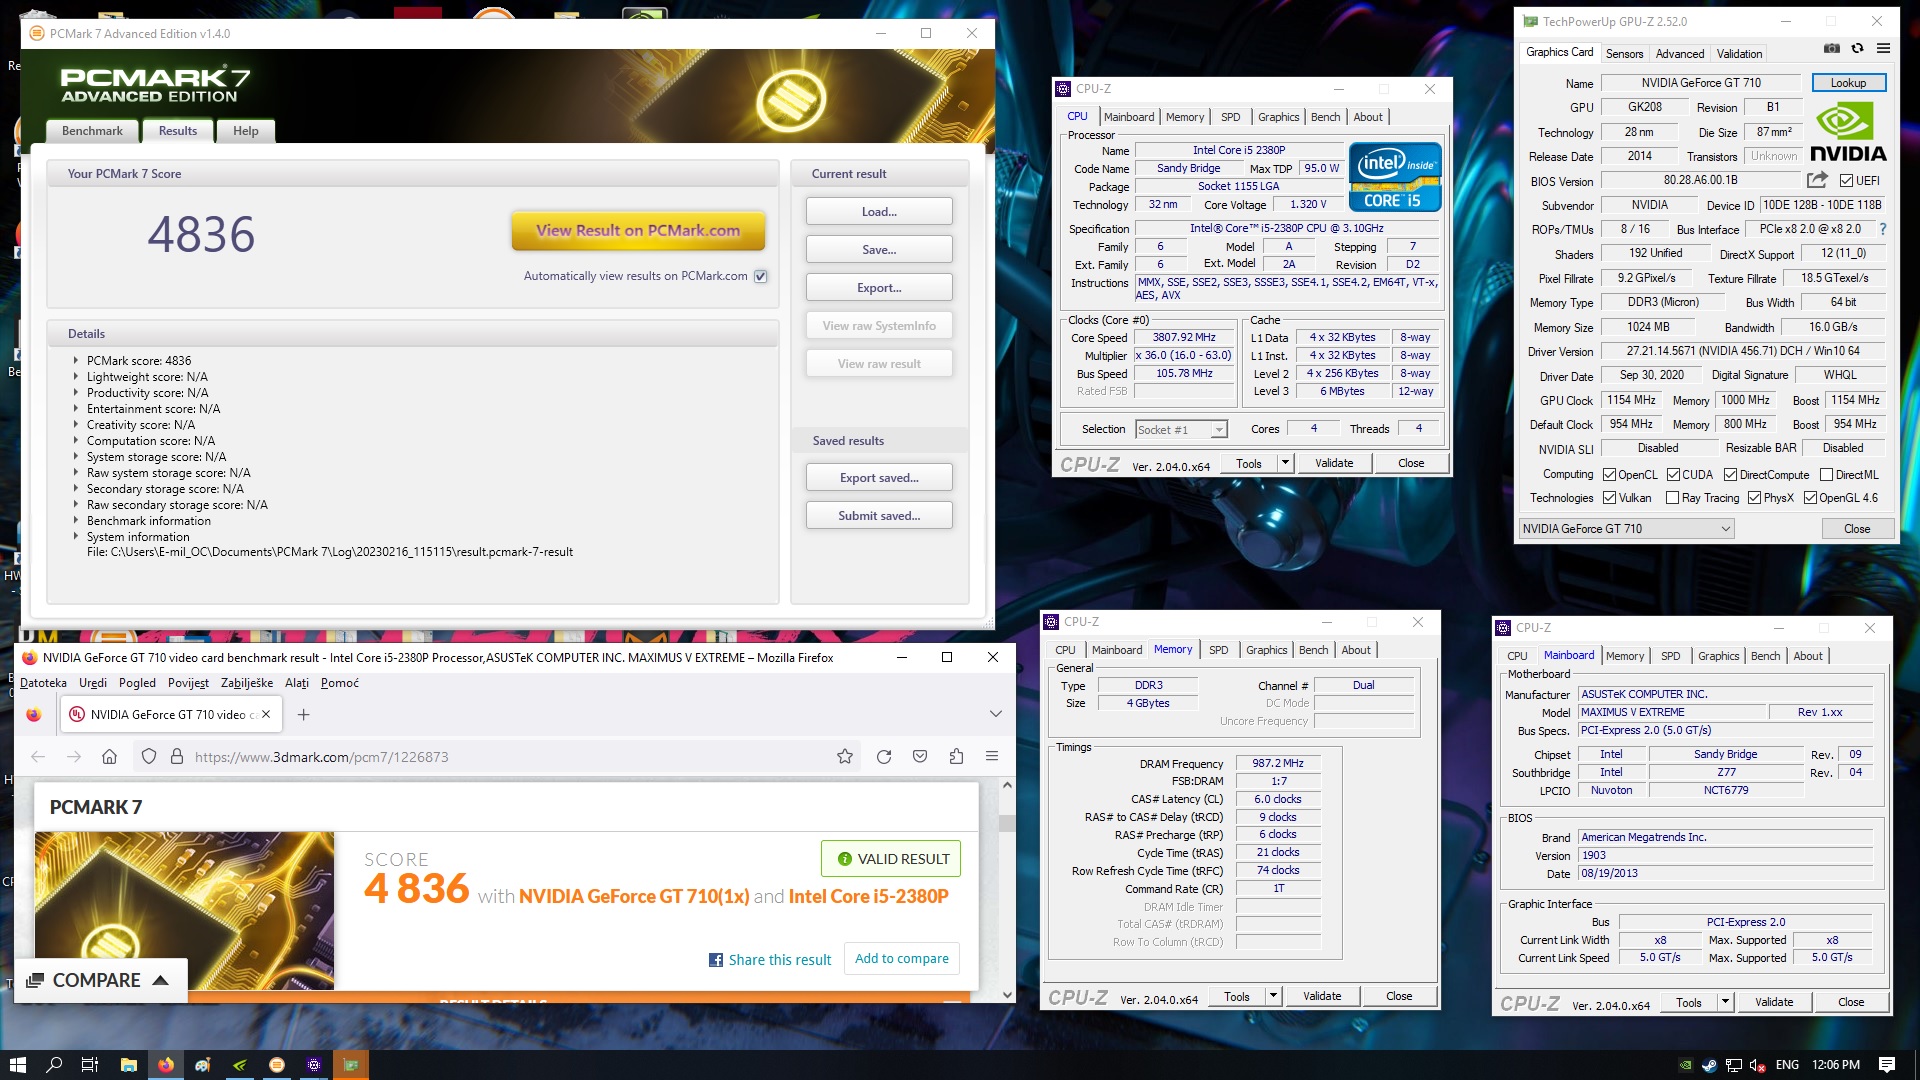The width and height of the screenshot is (1920, 1080).
Task: Click the shield tracking protection icon
Action: 149,757
